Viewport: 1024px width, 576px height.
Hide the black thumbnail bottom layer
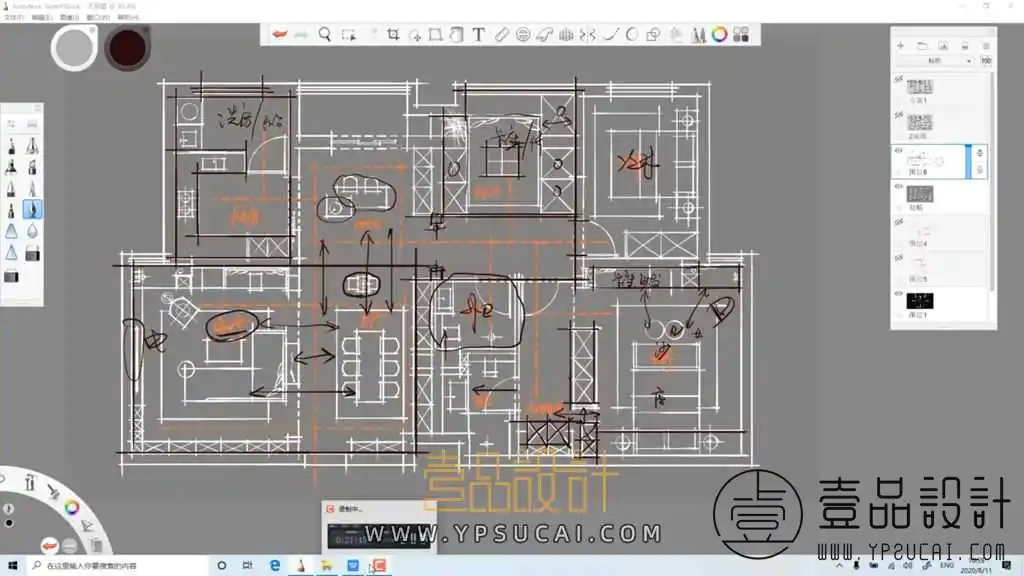899,294
